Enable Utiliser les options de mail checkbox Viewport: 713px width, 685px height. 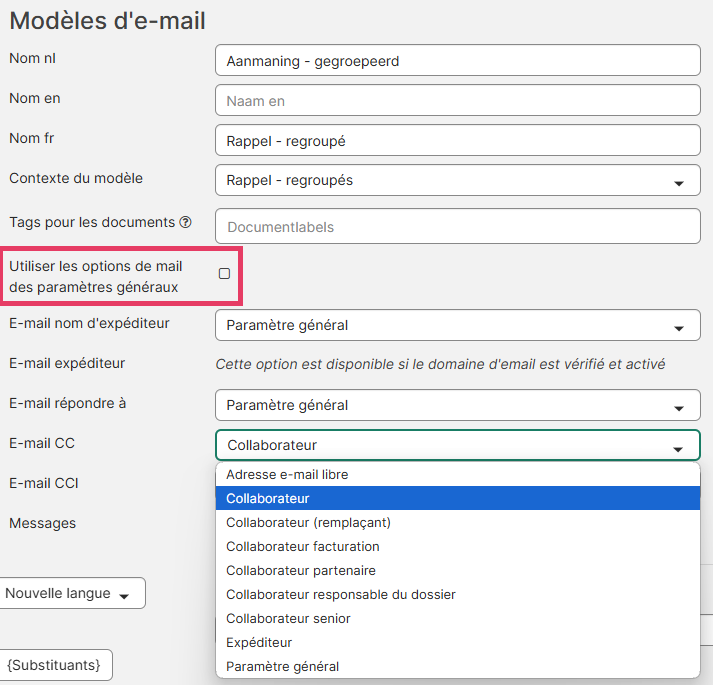coord(224,273)
